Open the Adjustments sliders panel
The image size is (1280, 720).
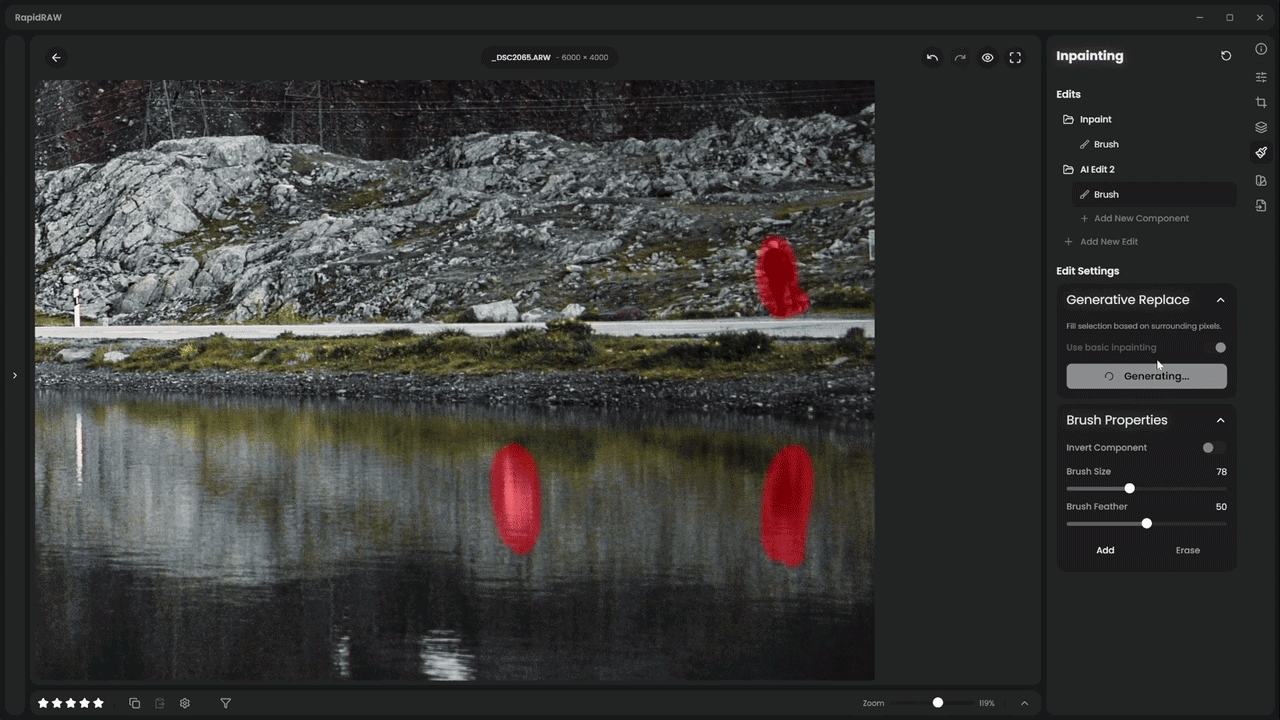tap(1261, 77)
